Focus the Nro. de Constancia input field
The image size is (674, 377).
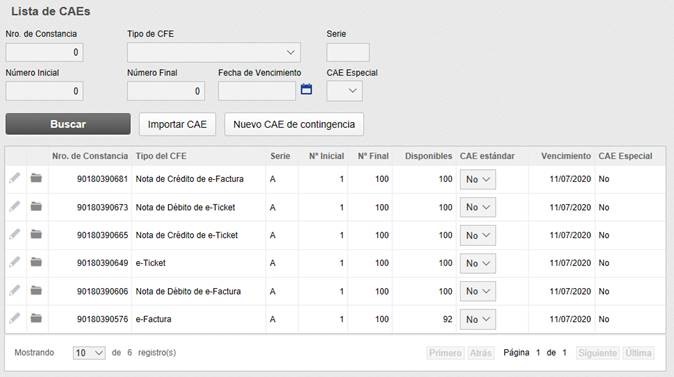pyautogui.click(x=44, y=52)
